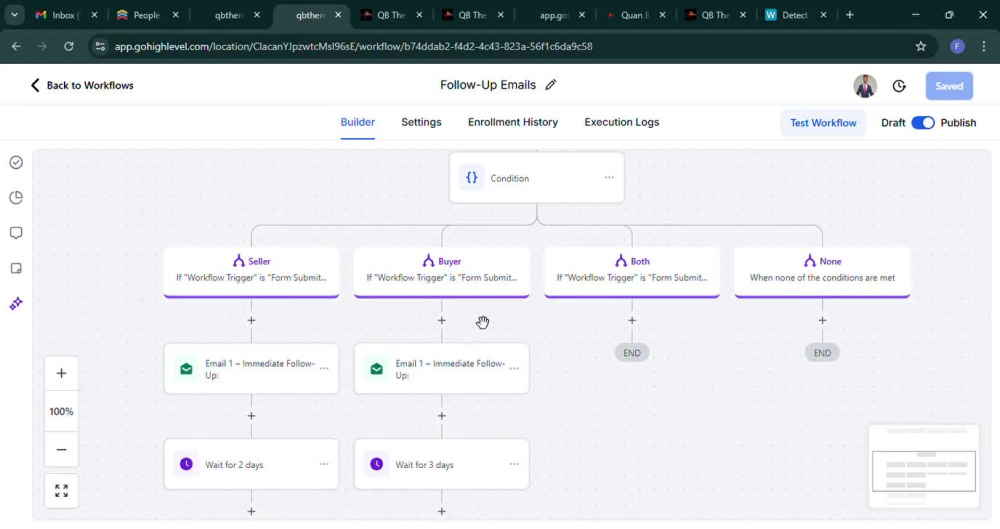The width and height of the screenshot is (1000, 529).
Task: Add a step below the None branch
Action: tap(822, 320)
